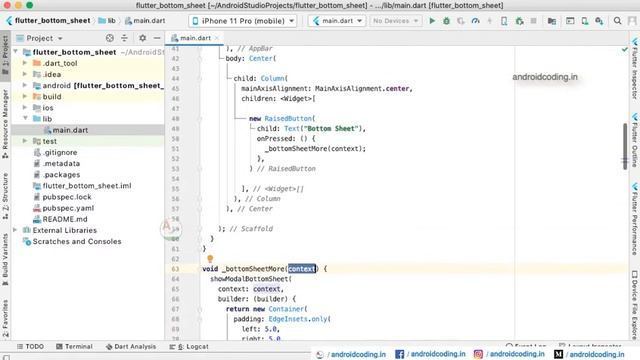Open Project panel settings gear
The image size is (640, 360).
click(x=142, y=38)
